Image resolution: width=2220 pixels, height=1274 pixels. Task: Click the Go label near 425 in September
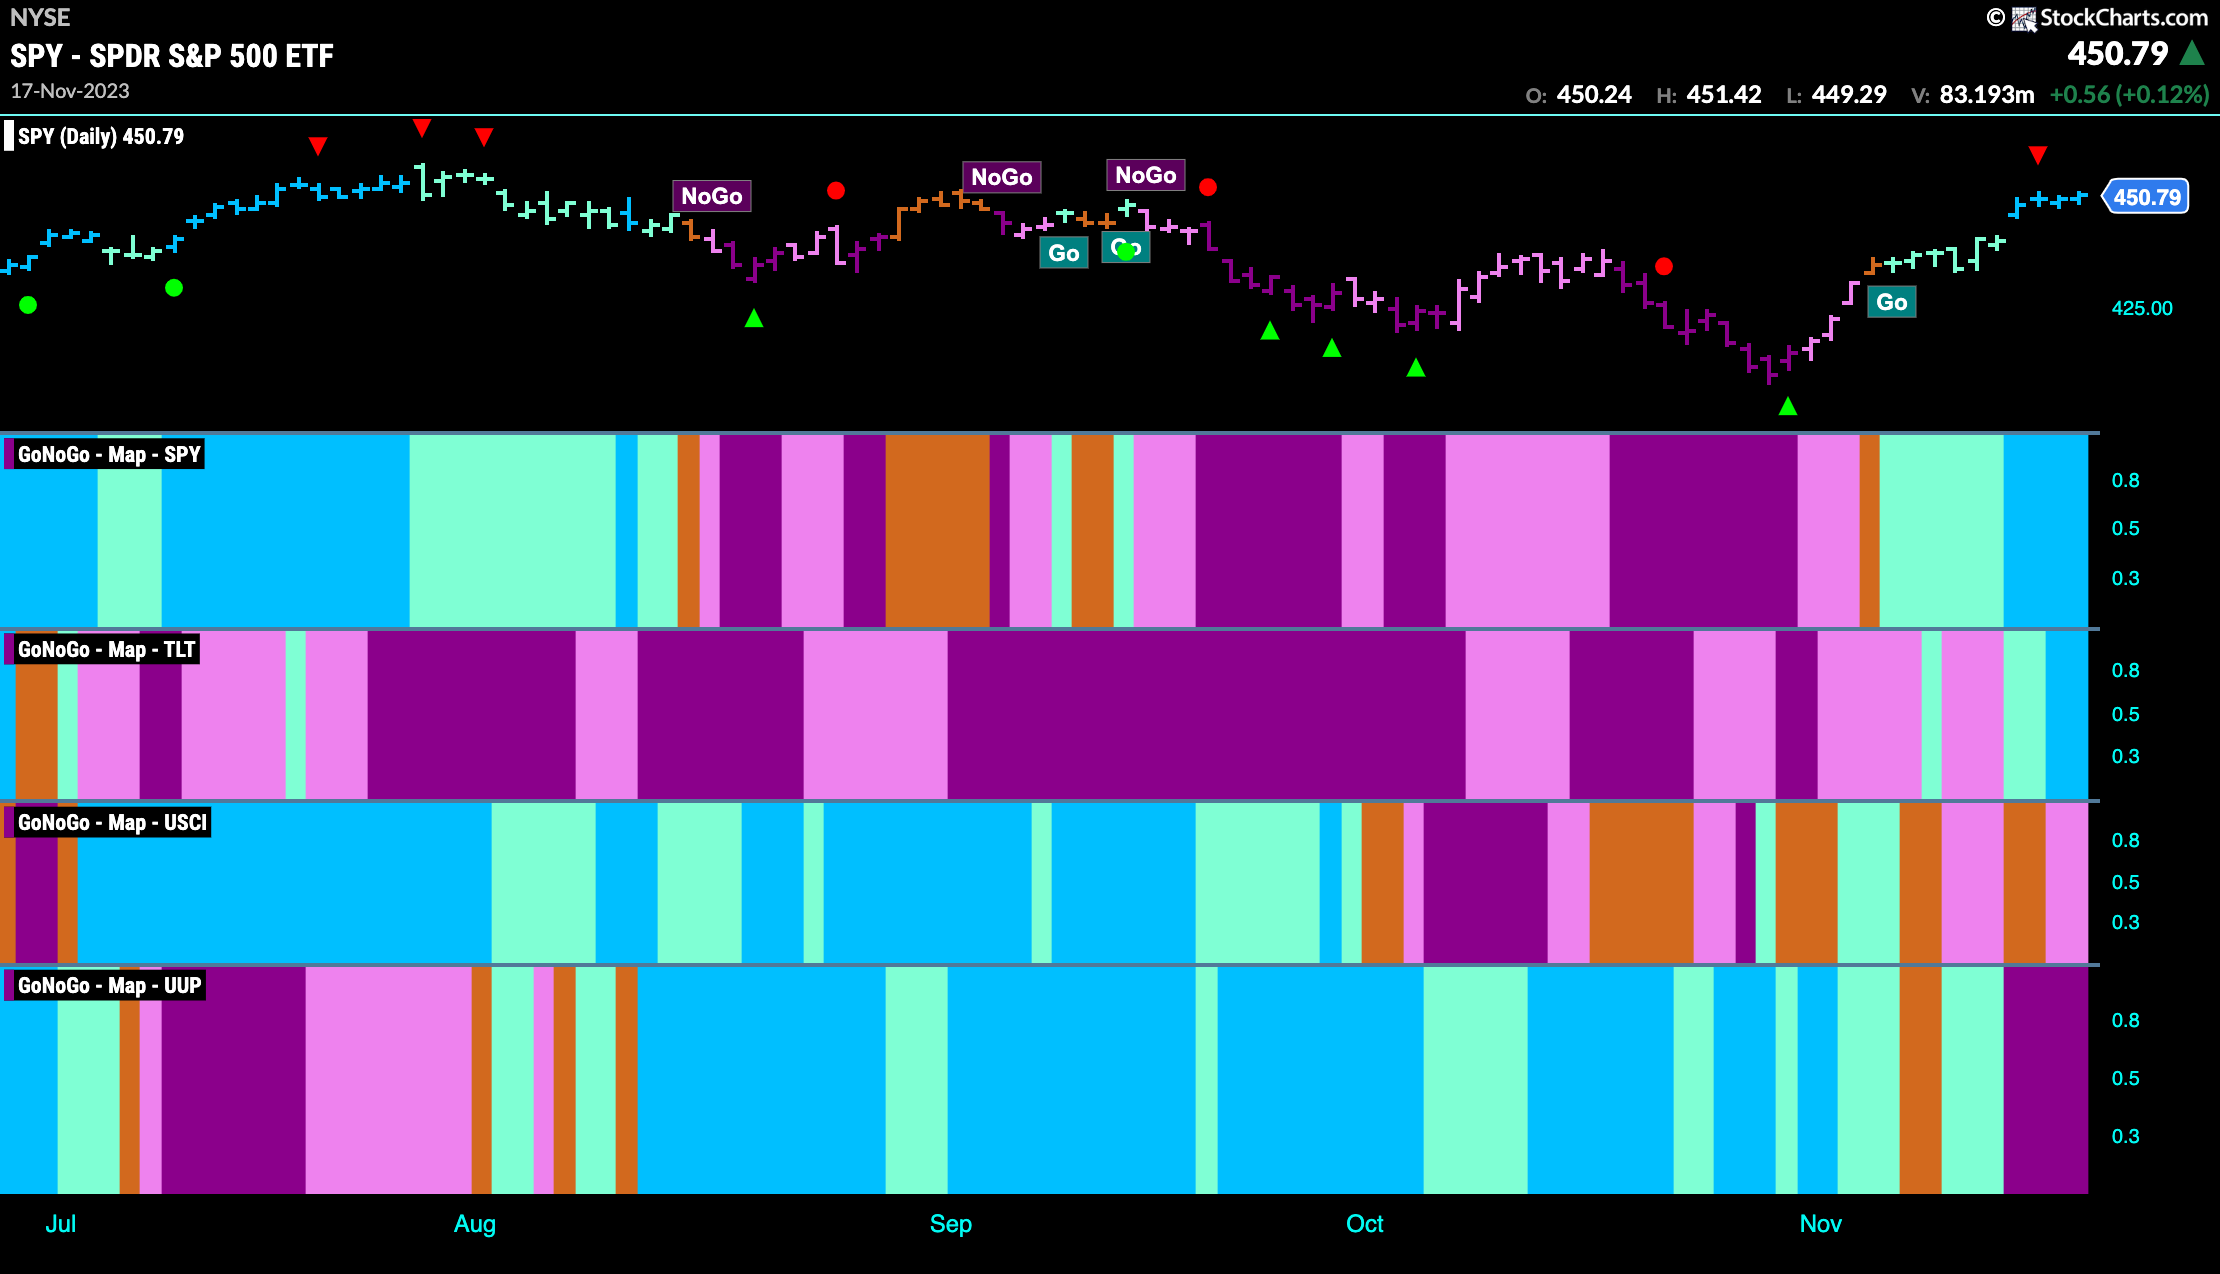coord(1063,253)
